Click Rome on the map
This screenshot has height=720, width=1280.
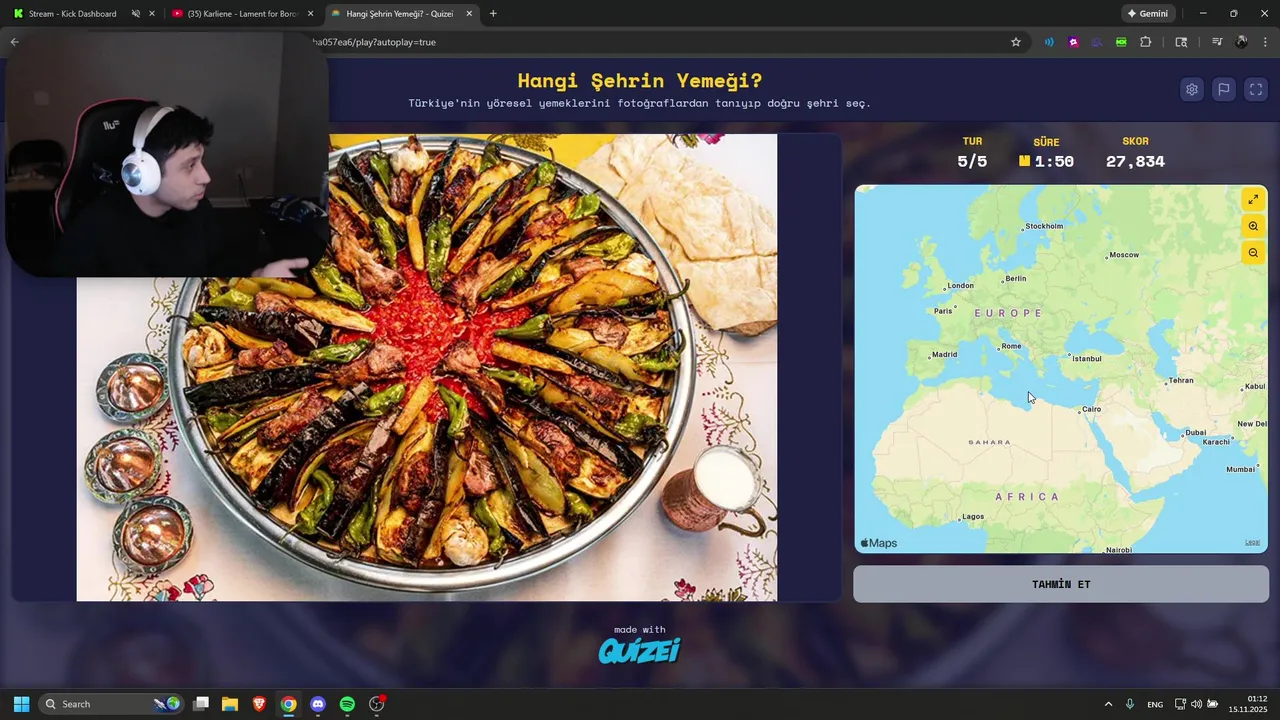point(1010,346)
